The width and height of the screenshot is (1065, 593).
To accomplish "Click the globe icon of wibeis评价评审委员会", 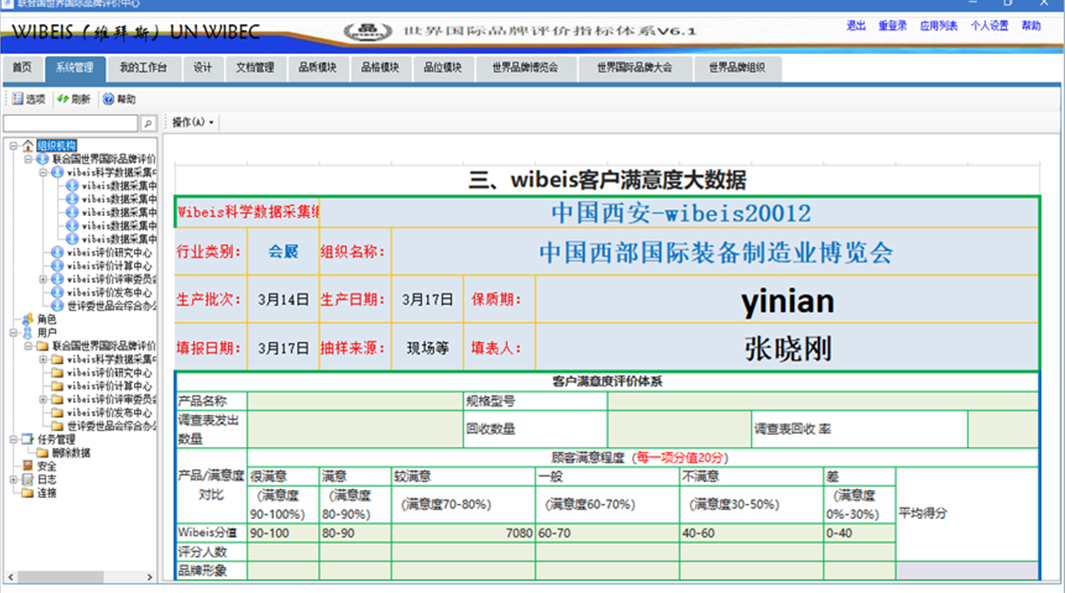I will [x=58, y=279].
